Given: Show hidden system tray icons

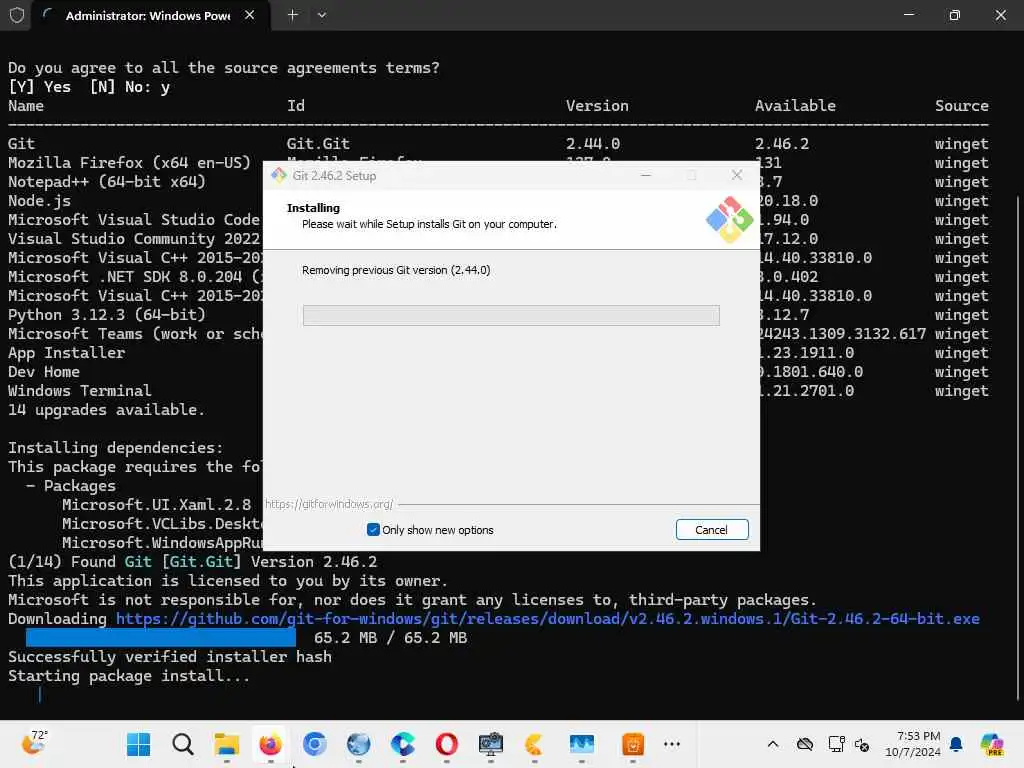Looking at the screenshot, I should 773,744.
